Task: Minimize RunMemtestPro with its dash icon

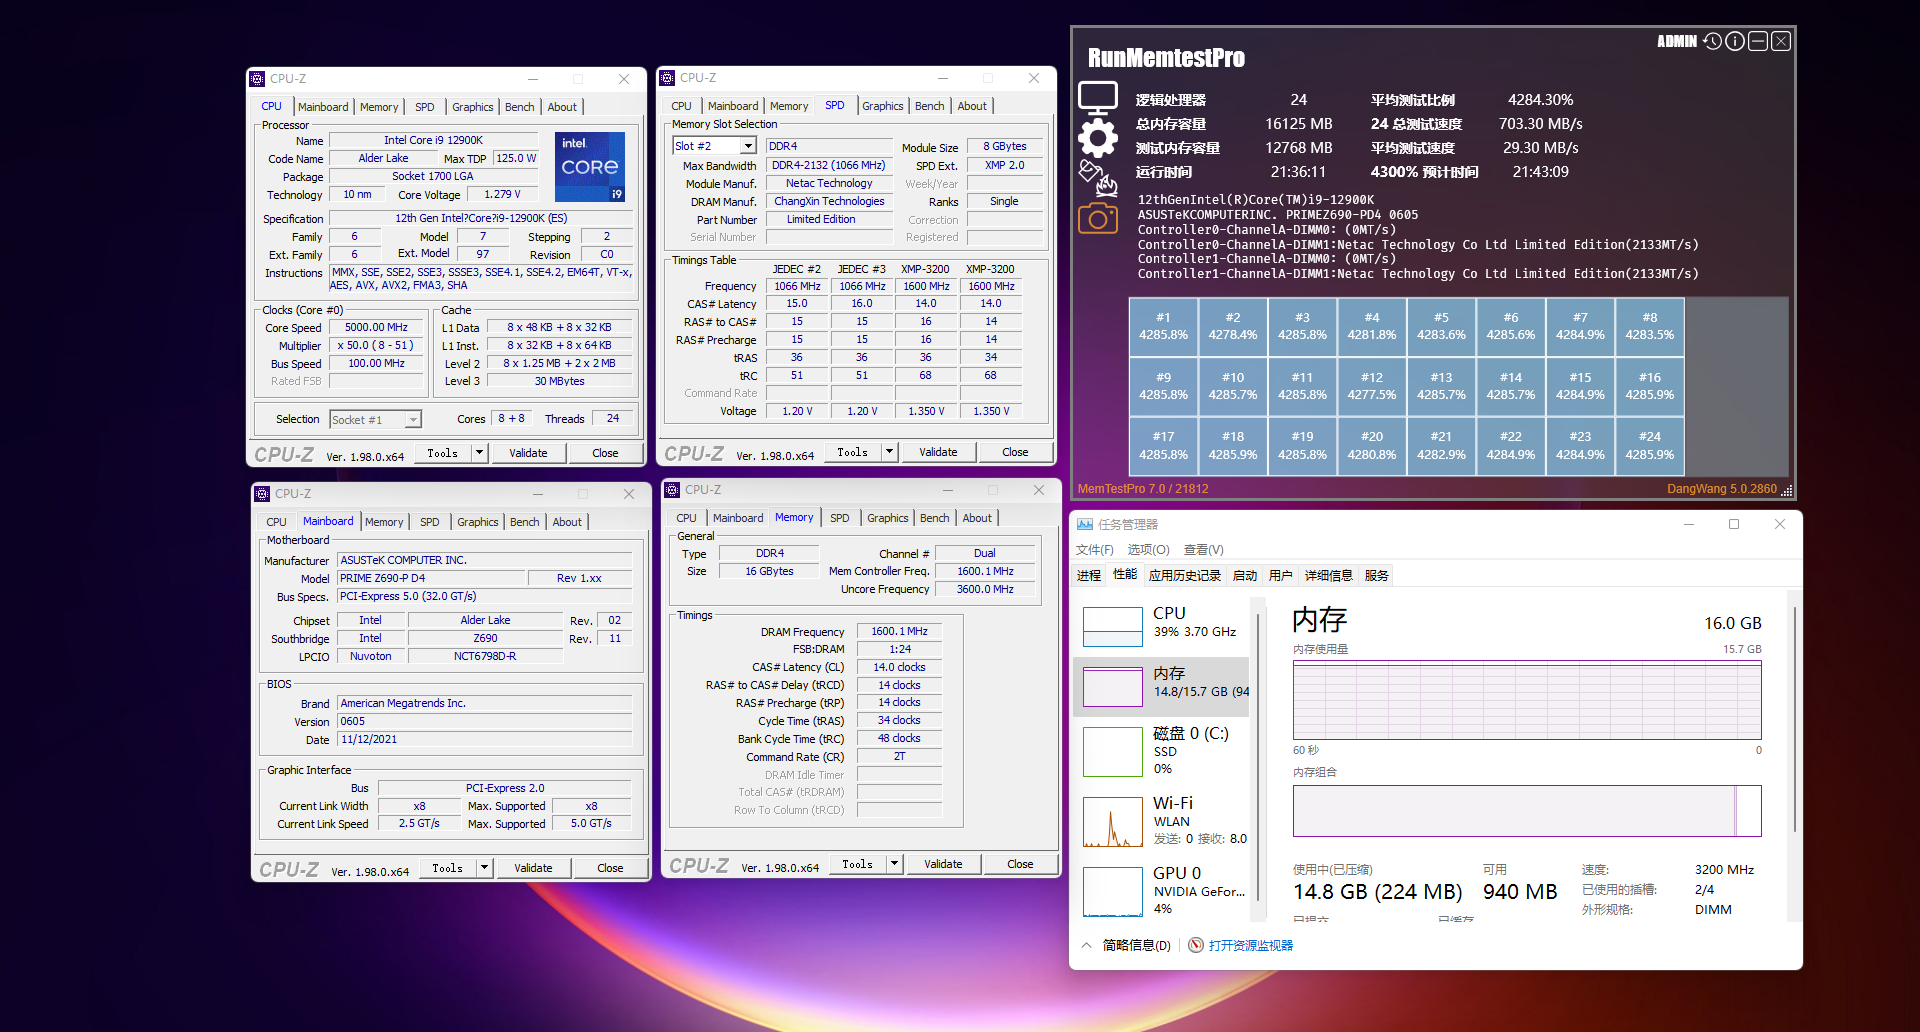Action: click(x=1758, y=41)
